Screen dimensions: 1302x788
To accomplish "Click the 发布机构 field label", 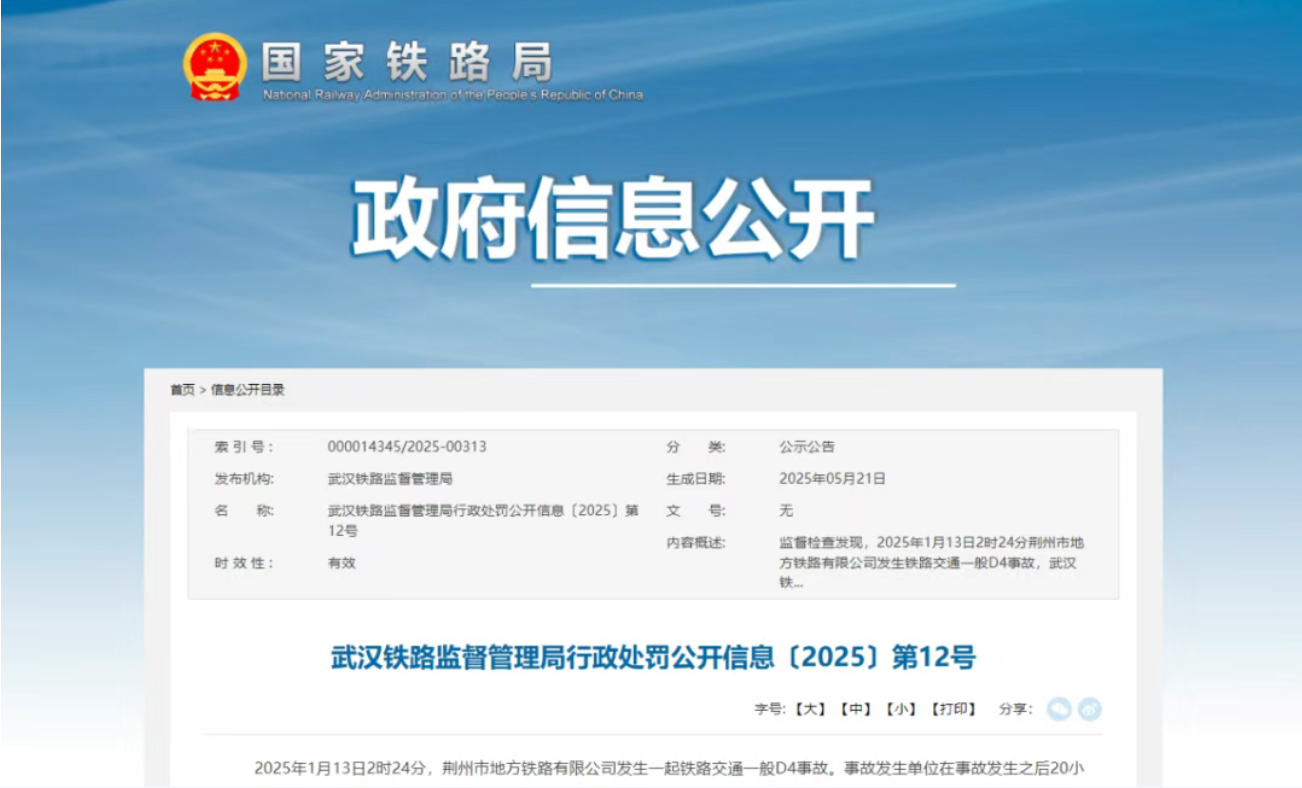I will (x=243, y=479).
